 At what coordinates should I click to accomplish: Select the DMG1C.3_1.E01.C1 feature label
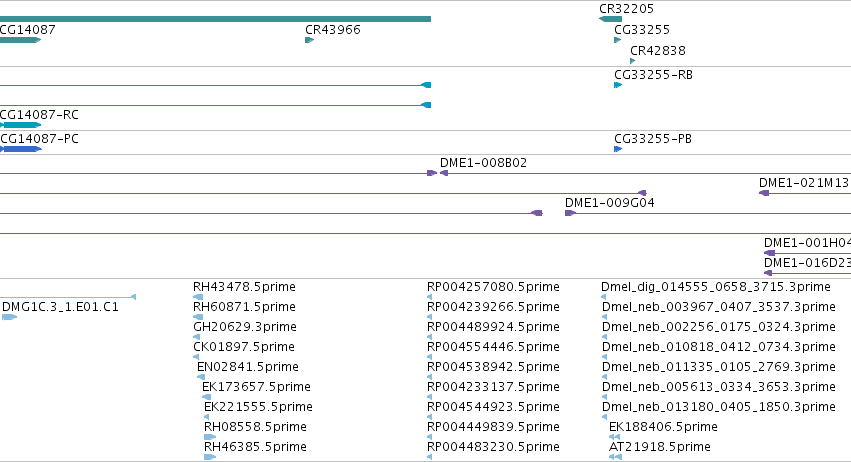tap(60, 307)
